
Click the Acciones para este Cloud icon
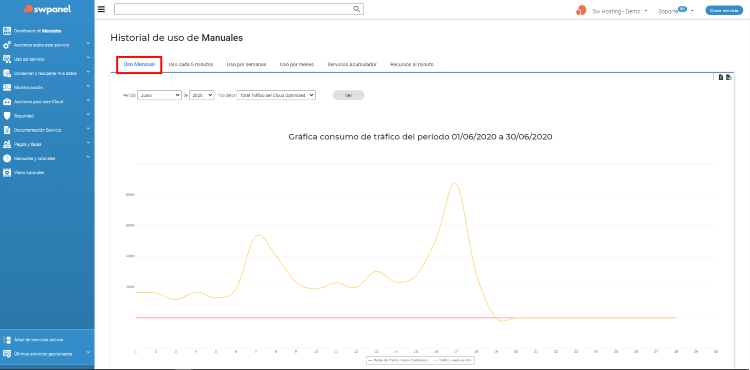point(7,101)
